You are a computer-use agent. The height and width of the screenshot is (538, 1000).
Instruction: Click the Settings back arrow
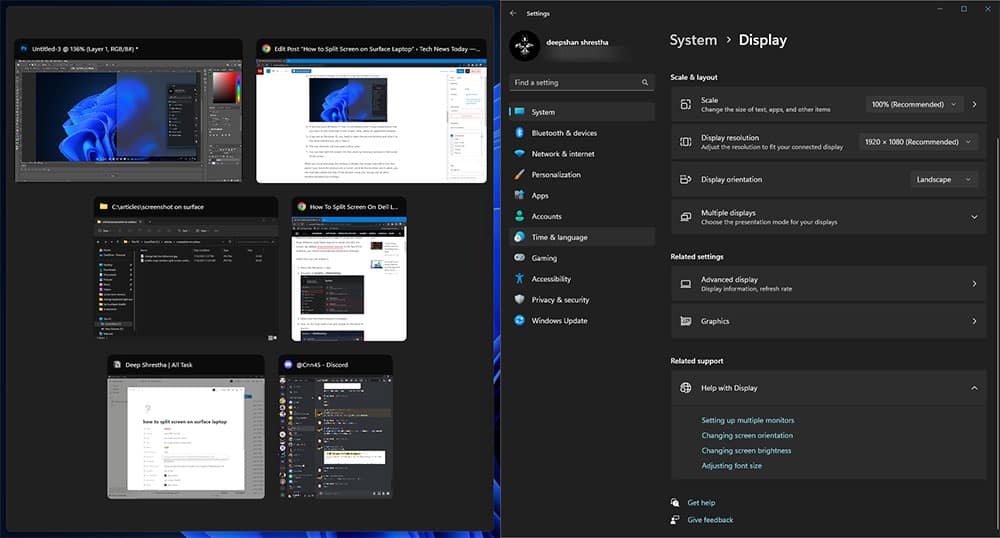click(513, 13)
